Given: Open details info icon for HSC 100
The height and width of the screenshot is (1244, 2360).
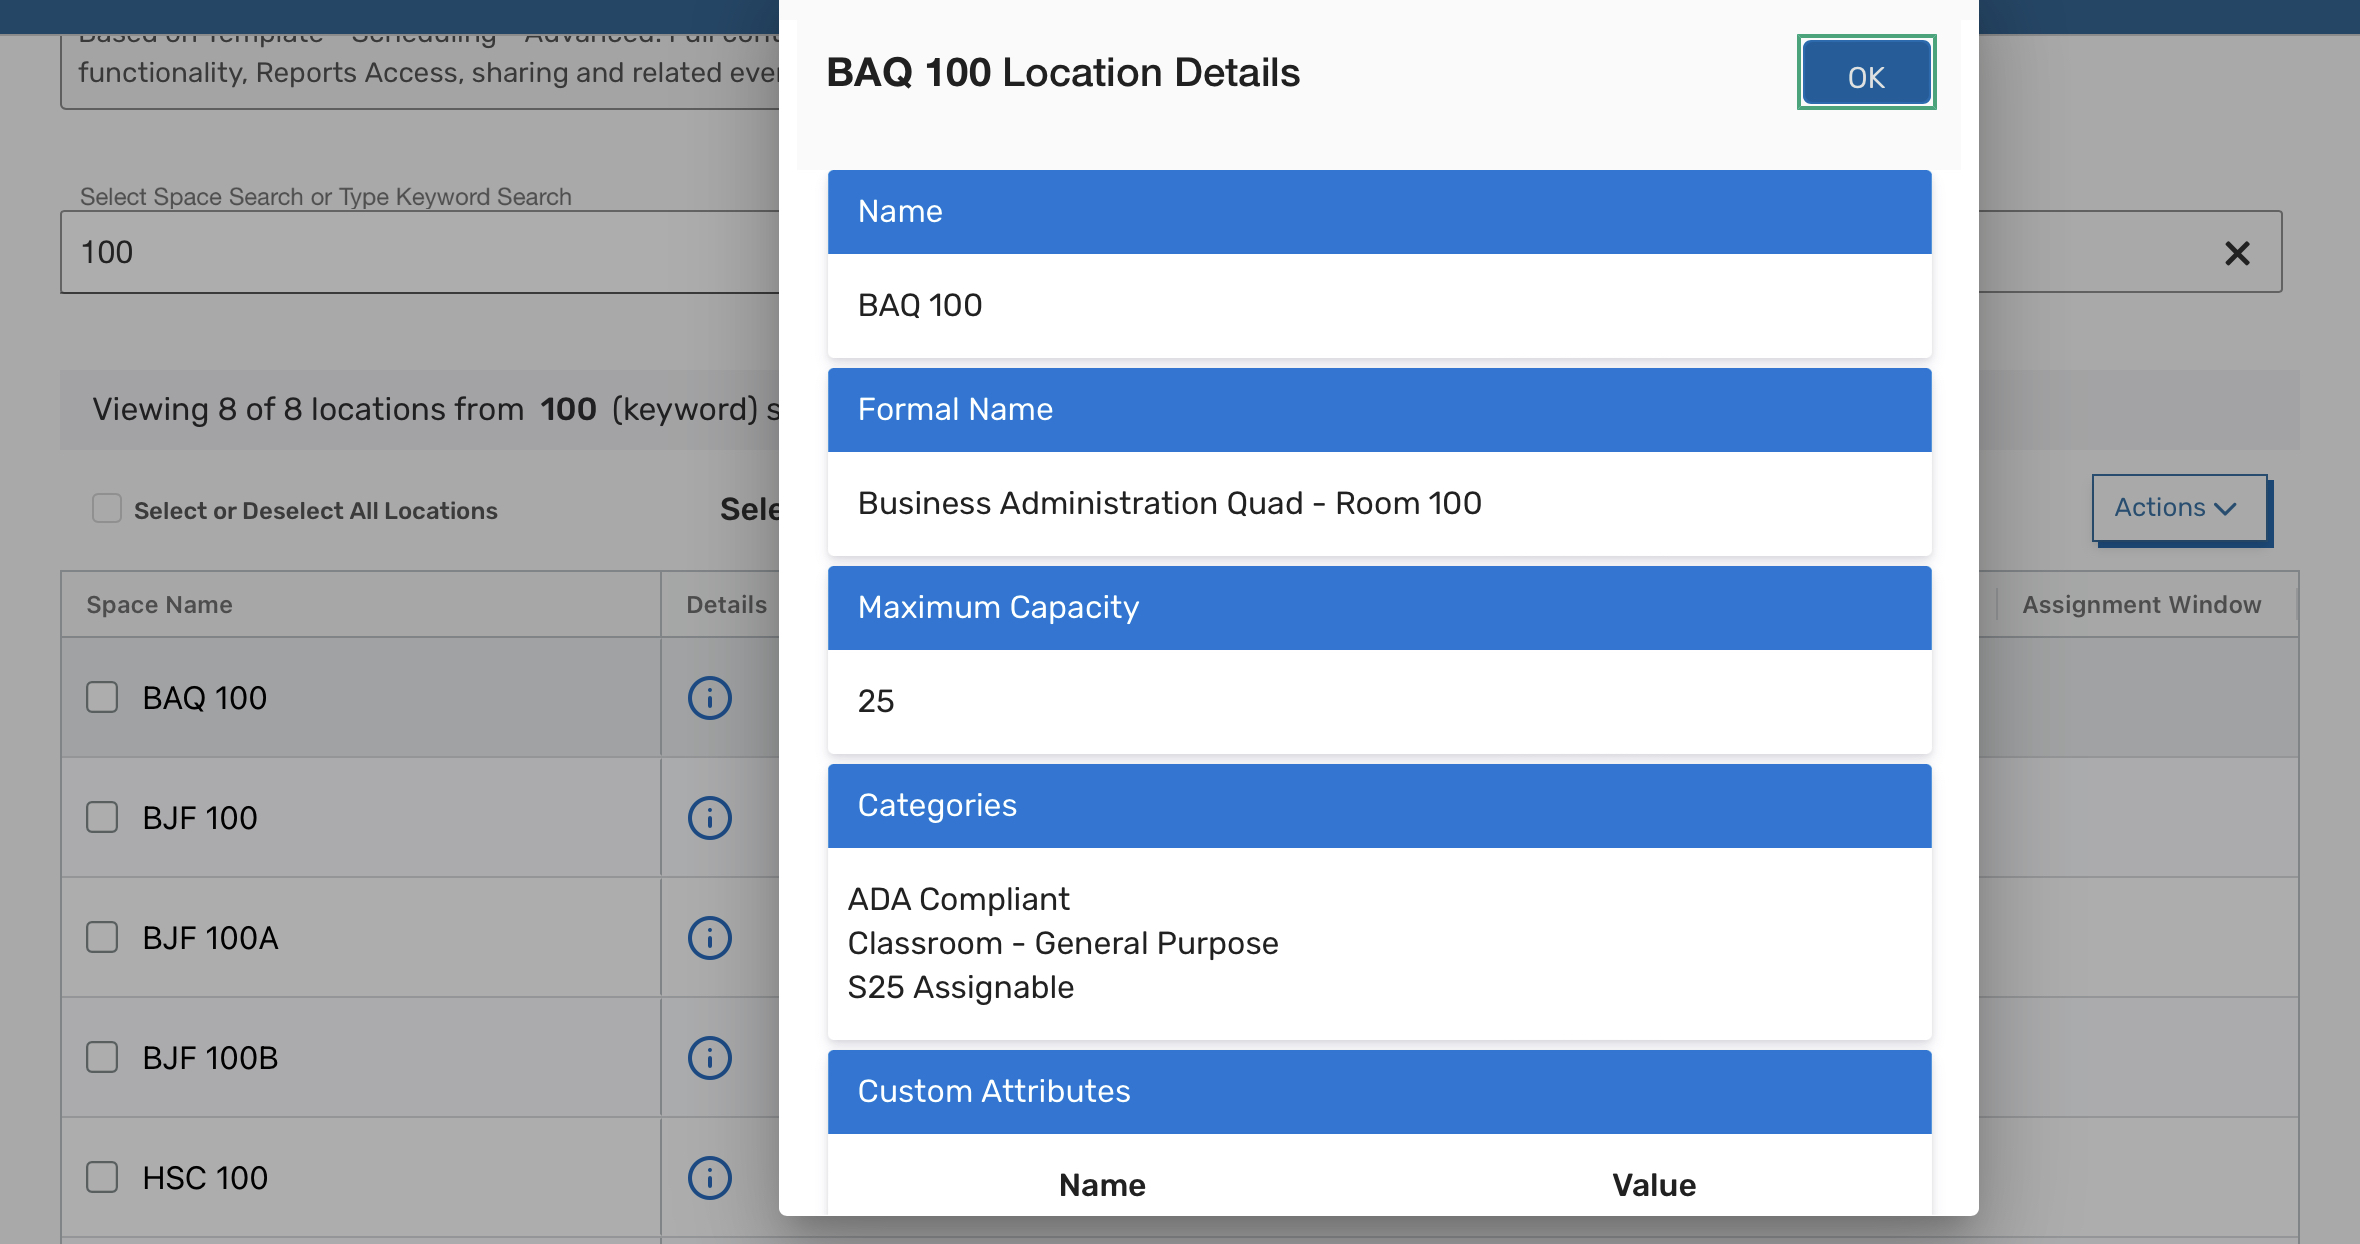Looking at the screenshot, I should point(709,1177).
